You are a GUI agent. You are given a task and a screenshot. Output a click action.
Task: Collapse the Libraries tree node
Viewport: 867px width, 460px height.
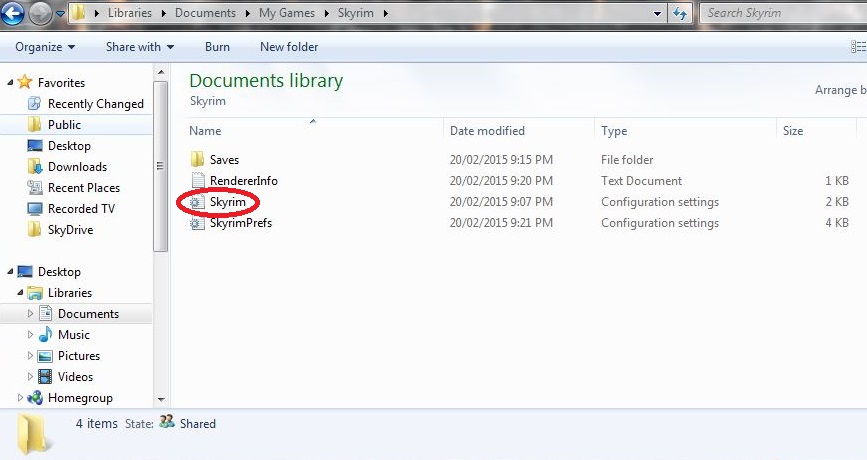tap(20, 292)
